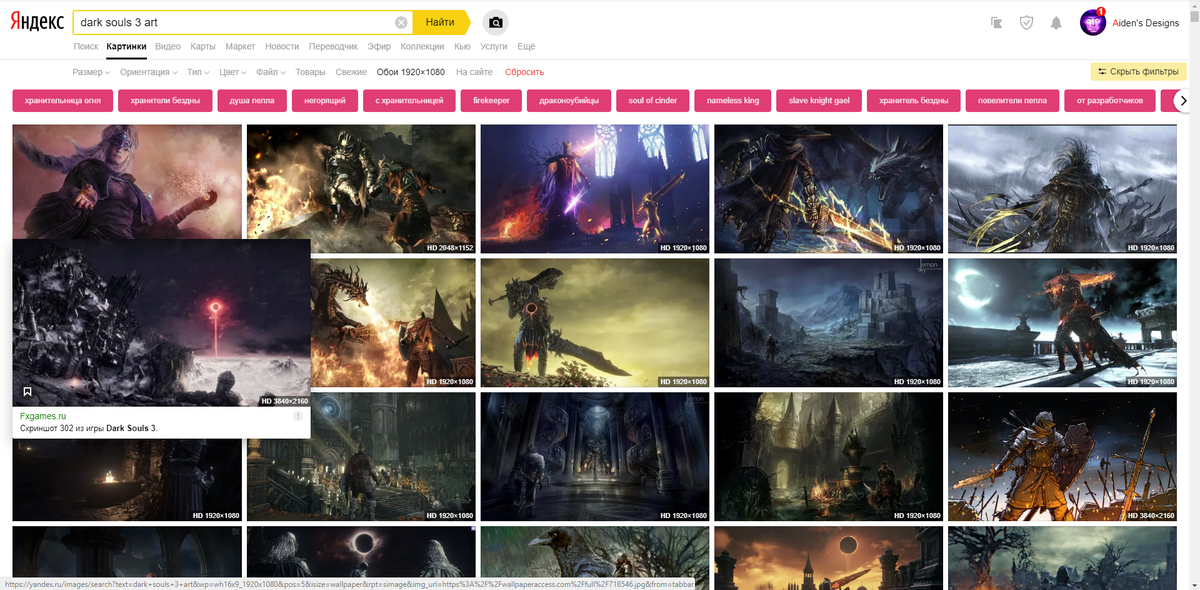Open the Ещё services menu
The image size is (1200, 590).
coord(526,46)
